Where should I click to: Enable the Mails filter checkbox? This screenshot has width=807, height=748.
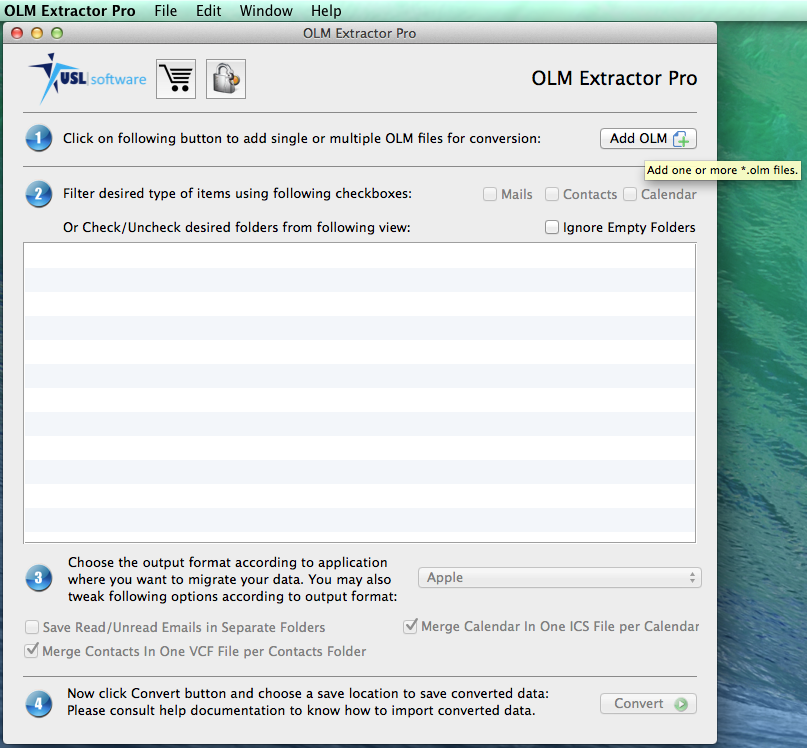tap(490, 194)
